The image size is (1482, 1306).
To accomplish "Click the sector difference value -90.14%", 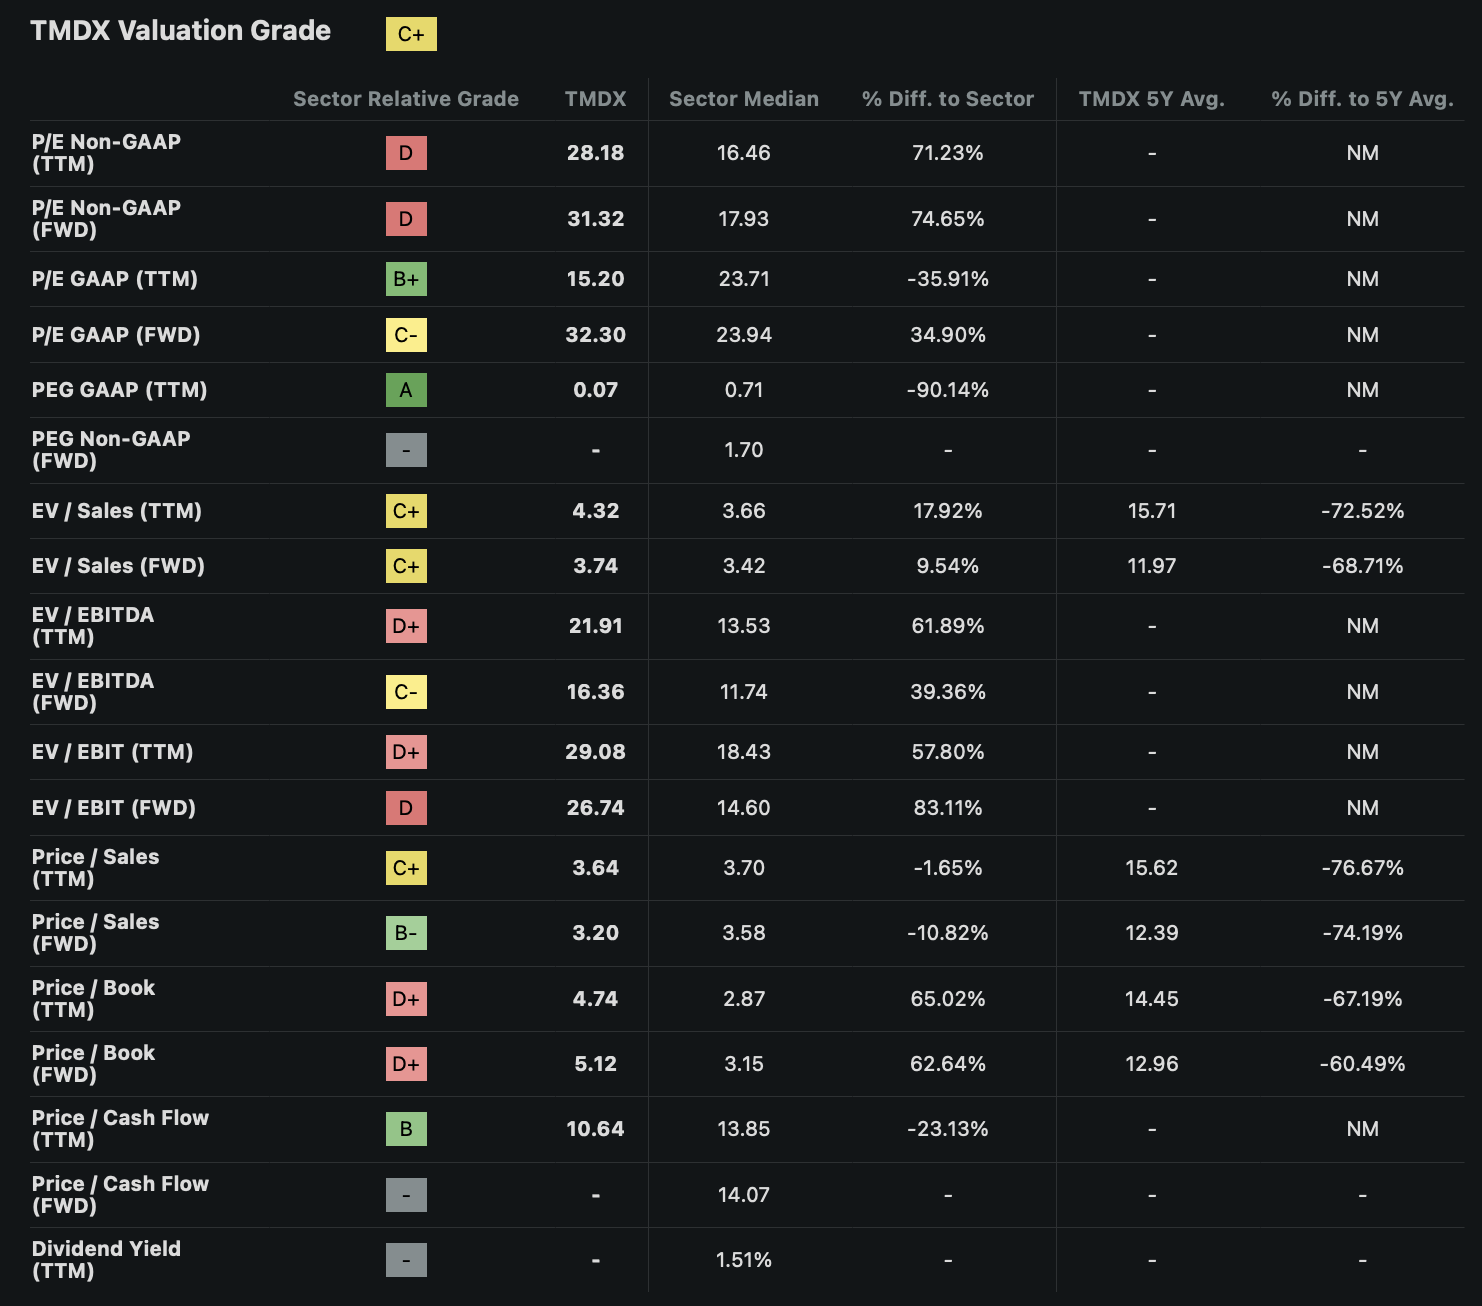I will tap(948, 390).
